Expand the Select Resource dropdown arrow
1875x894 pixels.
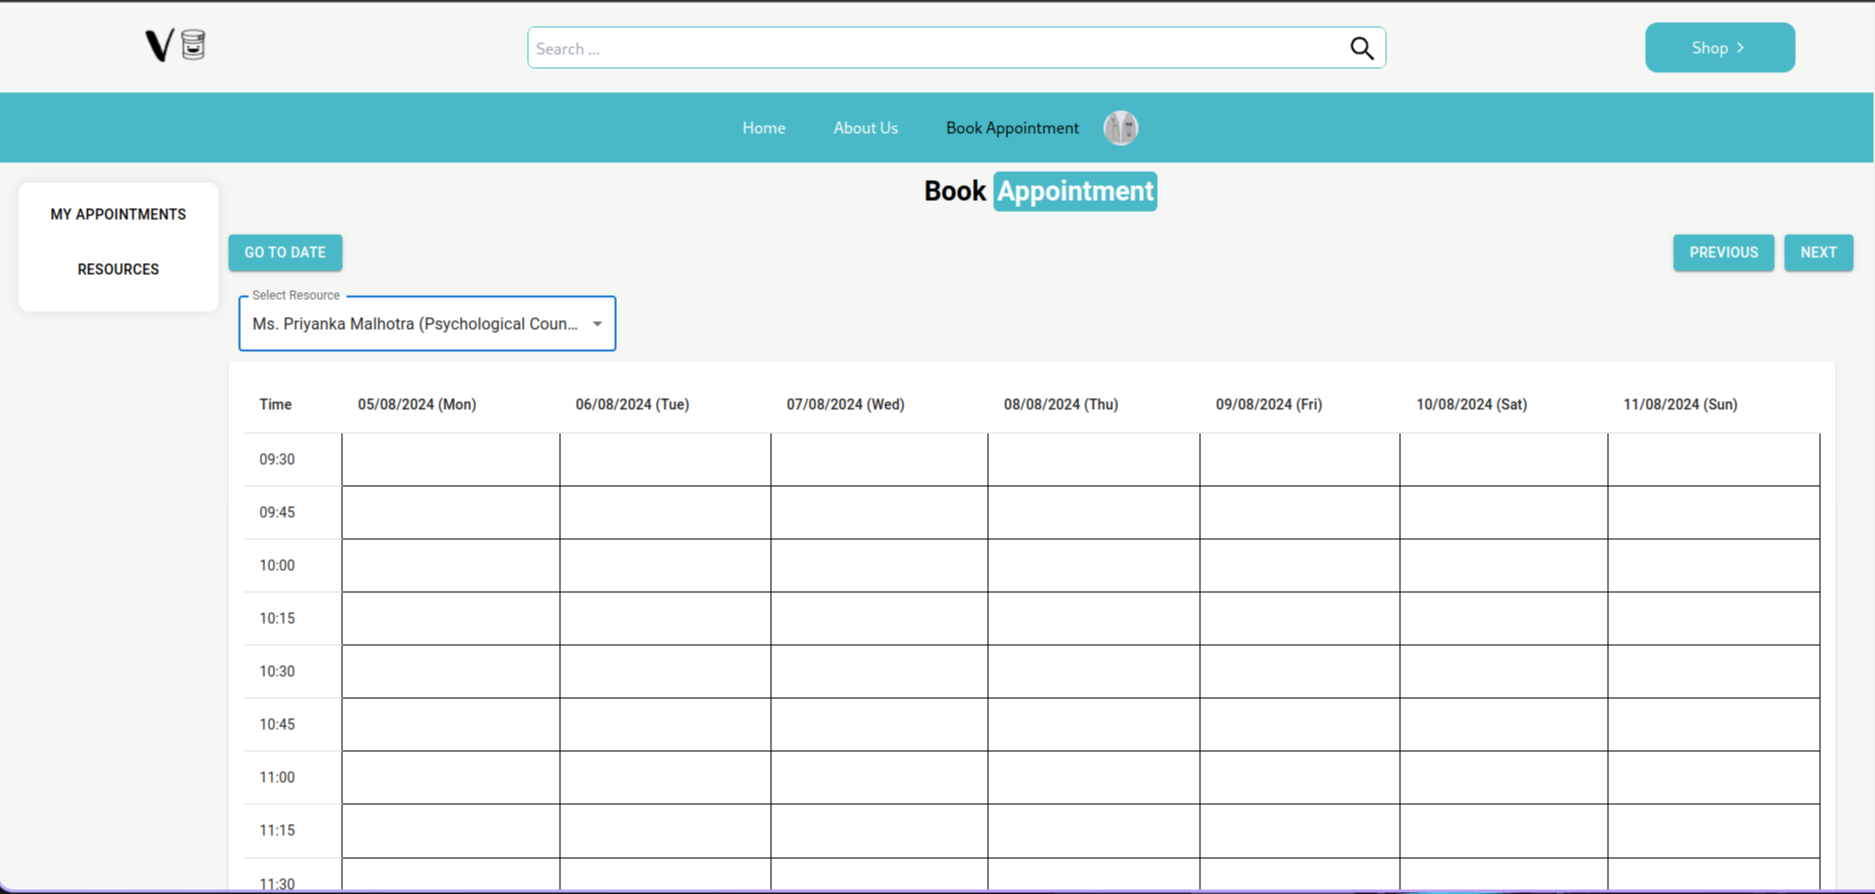(597, 324)
